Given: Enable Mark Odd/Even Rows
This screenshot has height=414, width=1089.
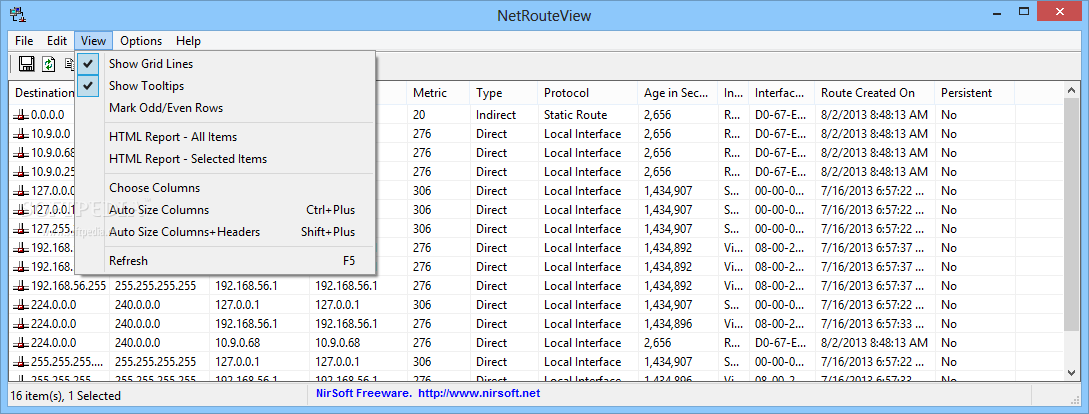Looking at the screenshot, I should point(226,108).
